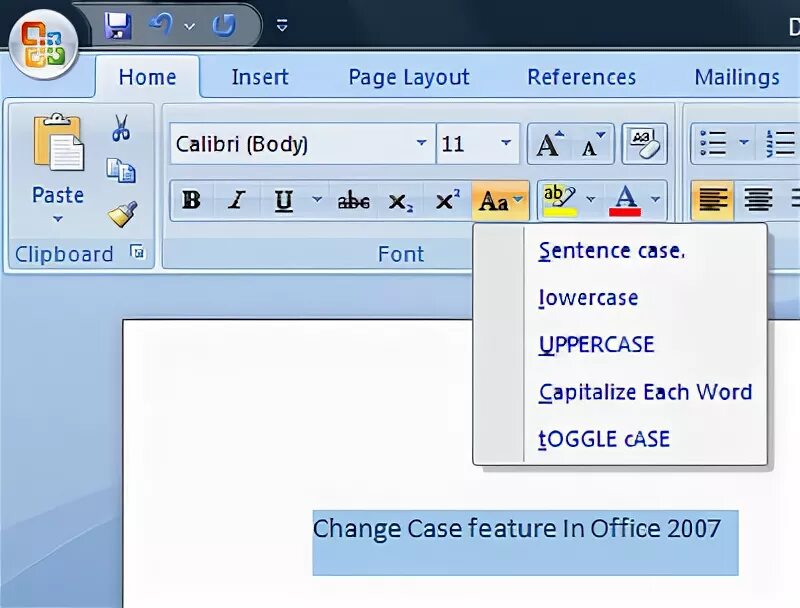Click the Cut scissors icon
The height and width of the screenshot is (608, 800).
(x=121, y=128)
